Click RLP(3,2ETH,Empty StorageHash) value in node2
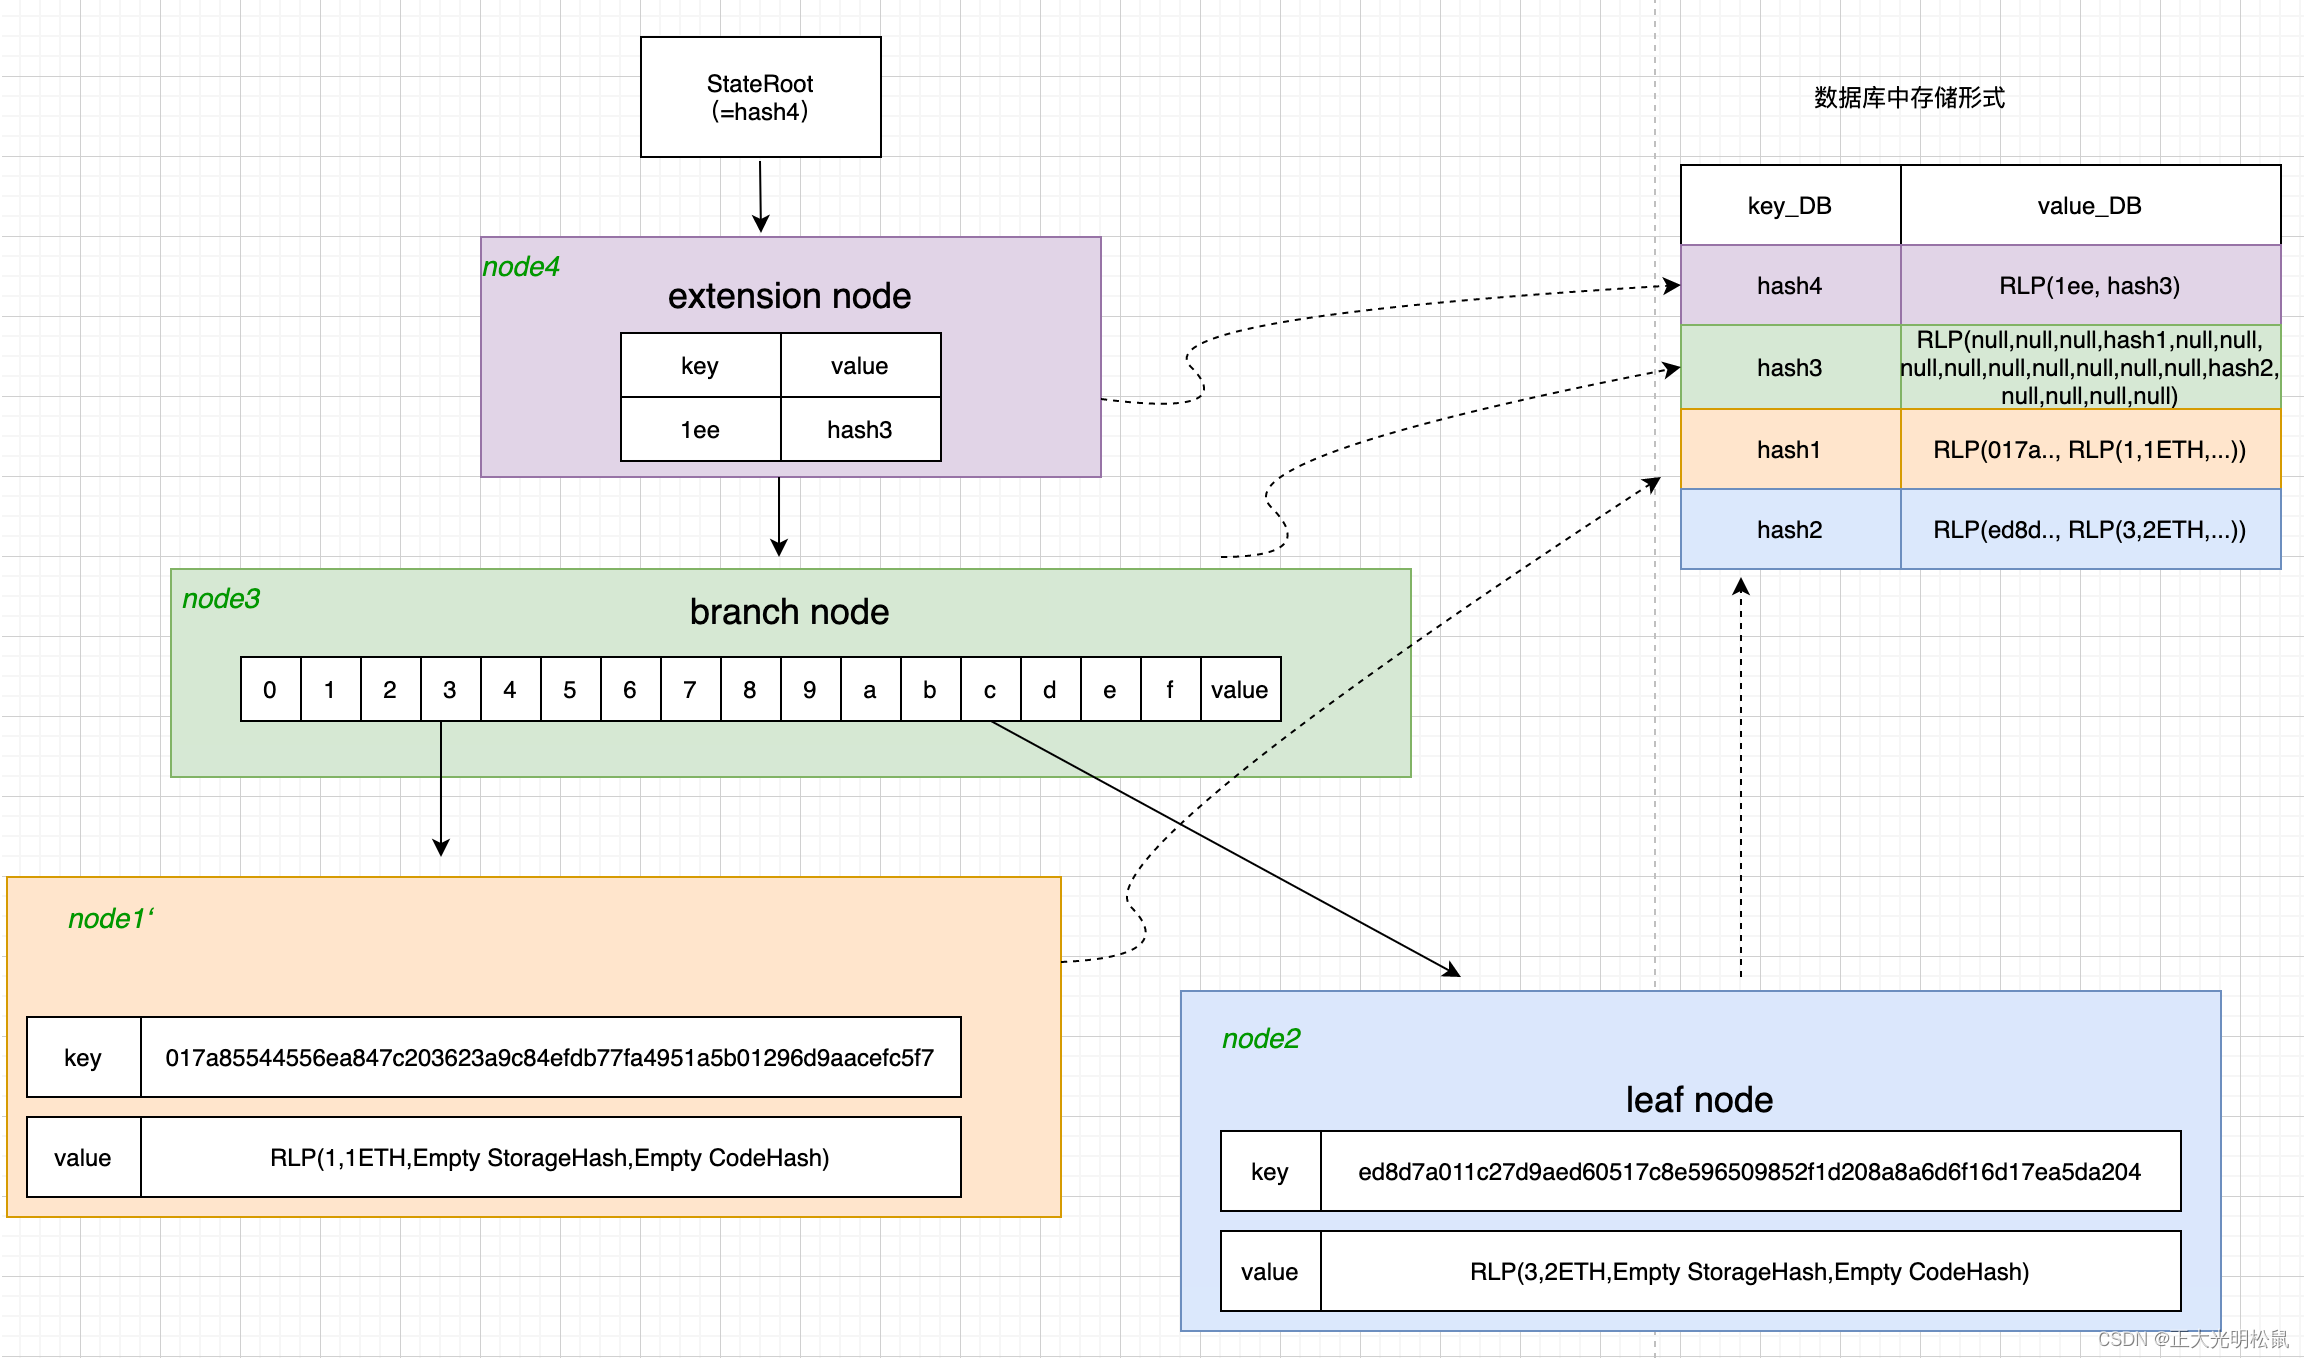Screen dimensions: 2304x1358 [x=1749, y=1272]
